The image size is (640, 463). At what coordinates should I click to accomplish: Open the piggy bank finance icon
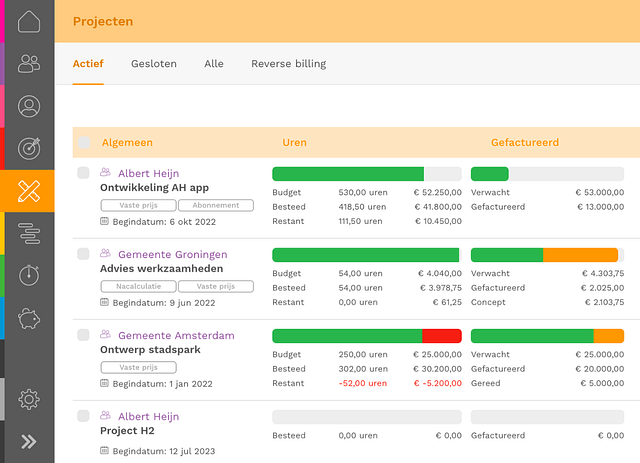[x=29, y=318]
